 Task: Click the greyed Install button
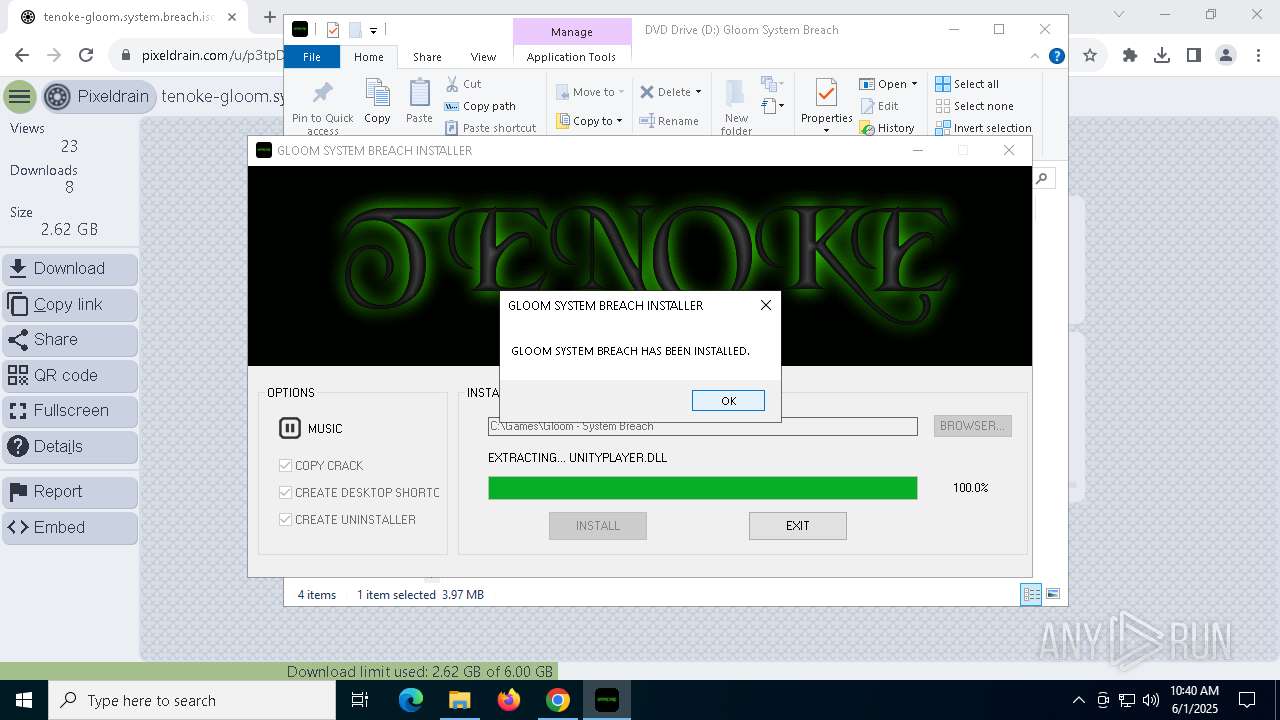(x=597, y=525)
